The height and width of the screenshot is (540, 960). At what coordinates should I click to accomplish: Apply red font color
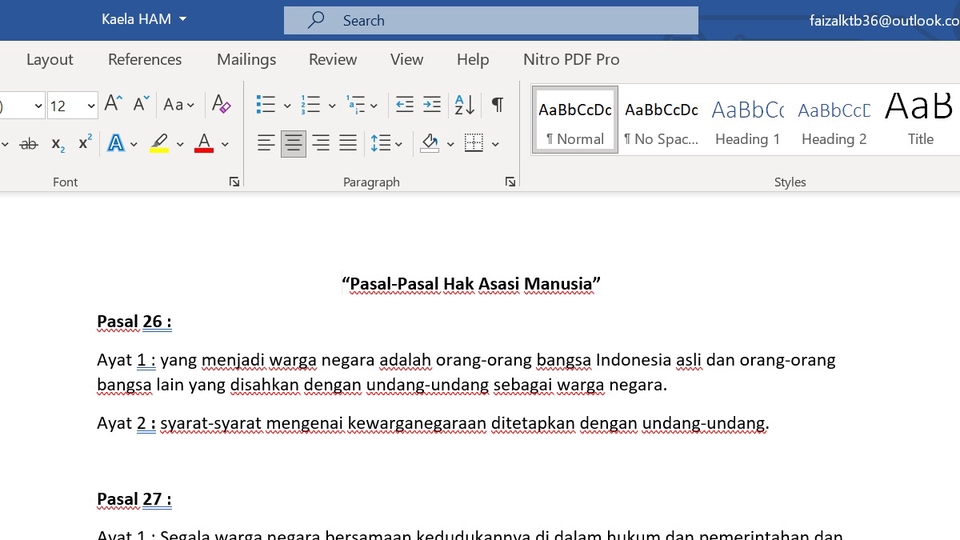(204, 143)
